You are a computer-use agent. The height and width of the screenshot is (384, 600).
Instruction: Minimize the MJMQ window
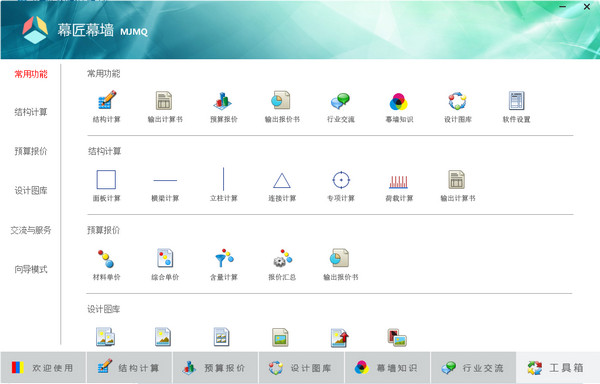pos(562,7)
